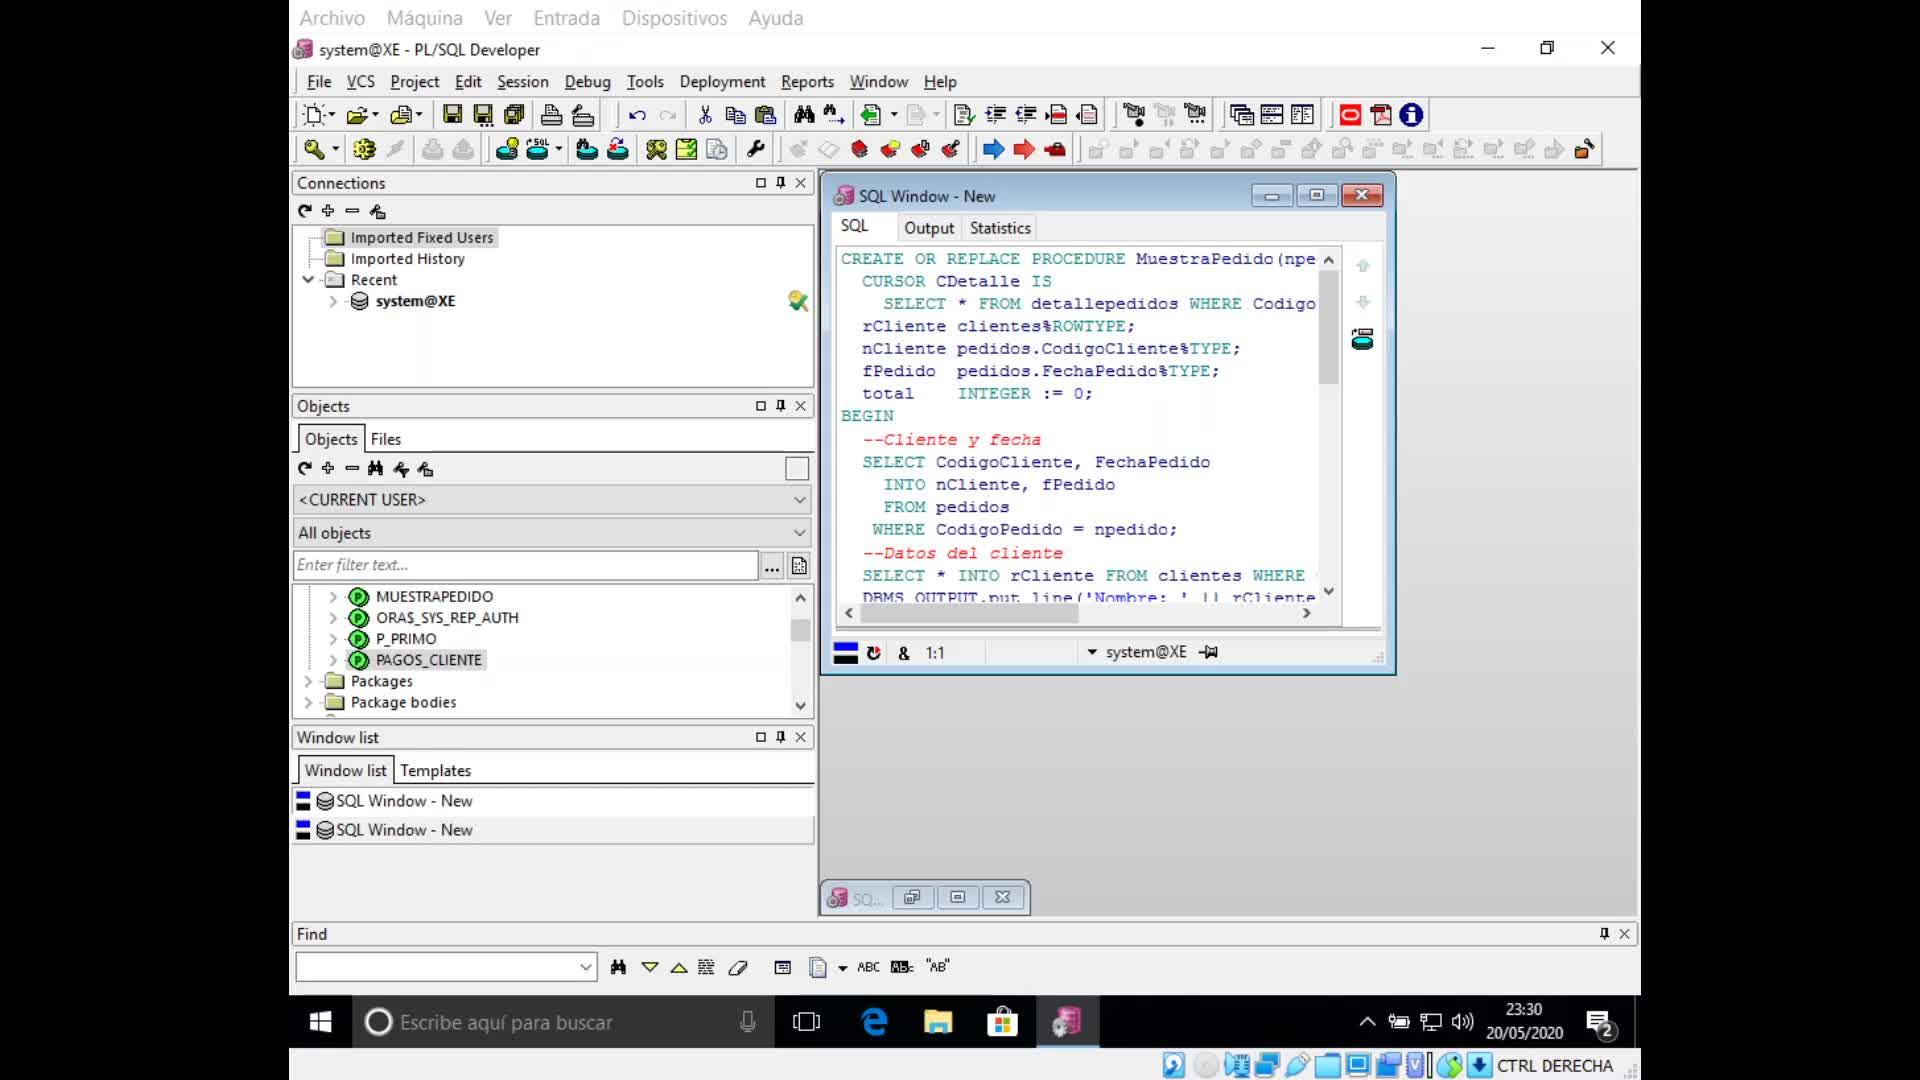The image size is (1920, 1080).
Task: Click the Undo arrow toolbar icon
Action: pyautogui.click(x=637, y=115)
